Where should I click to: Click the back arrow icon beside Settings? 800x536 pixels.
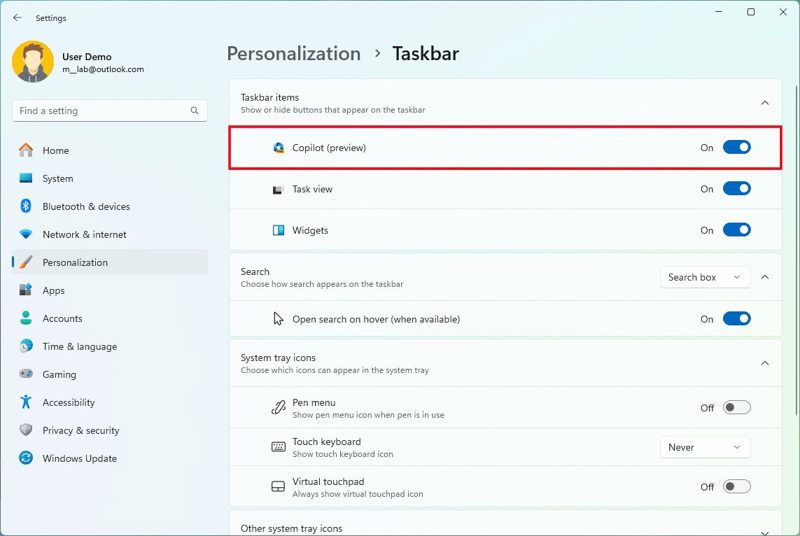coord(17,18)
